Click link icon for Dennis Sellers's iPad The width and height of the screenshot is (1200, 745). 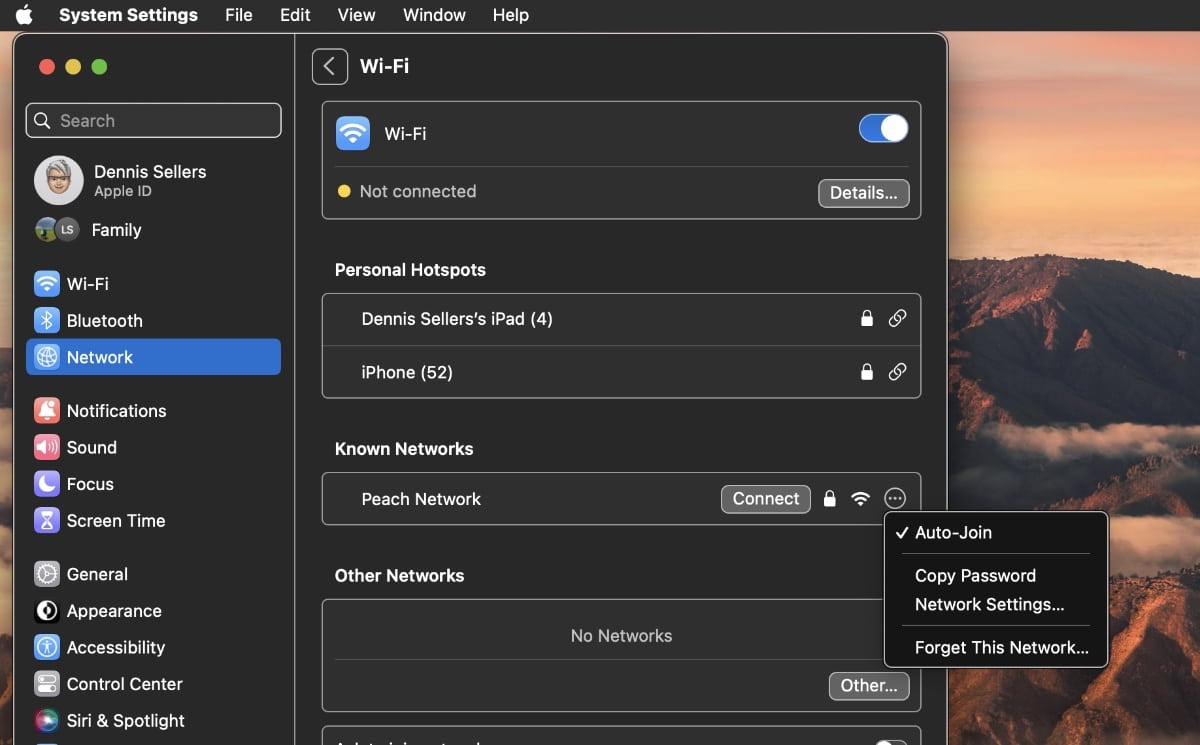897,318
